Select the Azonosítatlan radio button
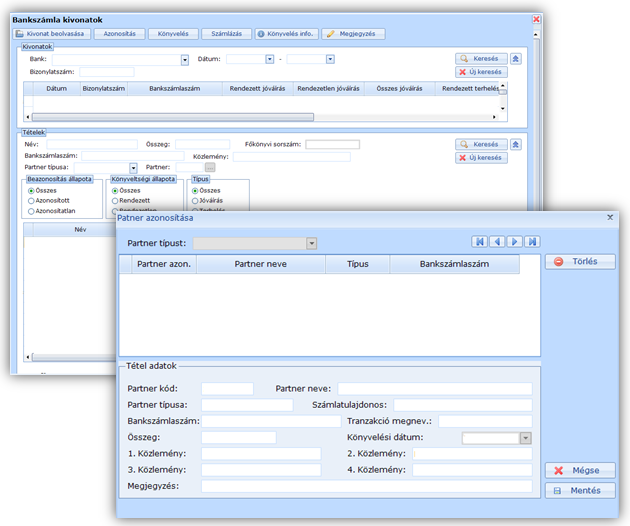630x526 pixels. click(x=31, y=211)
